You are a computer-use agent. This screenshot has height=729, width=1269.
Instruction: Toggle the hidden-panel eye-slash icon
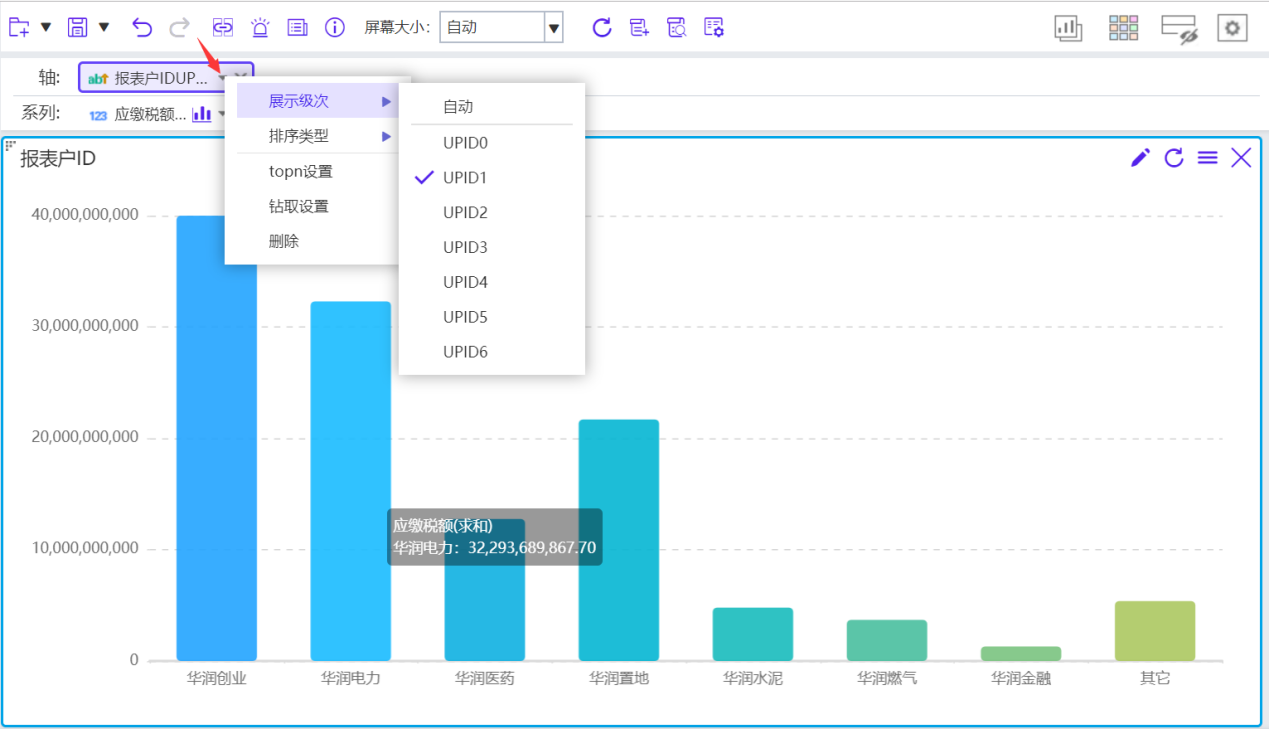pyautogui.click(x=1179, y=29)
